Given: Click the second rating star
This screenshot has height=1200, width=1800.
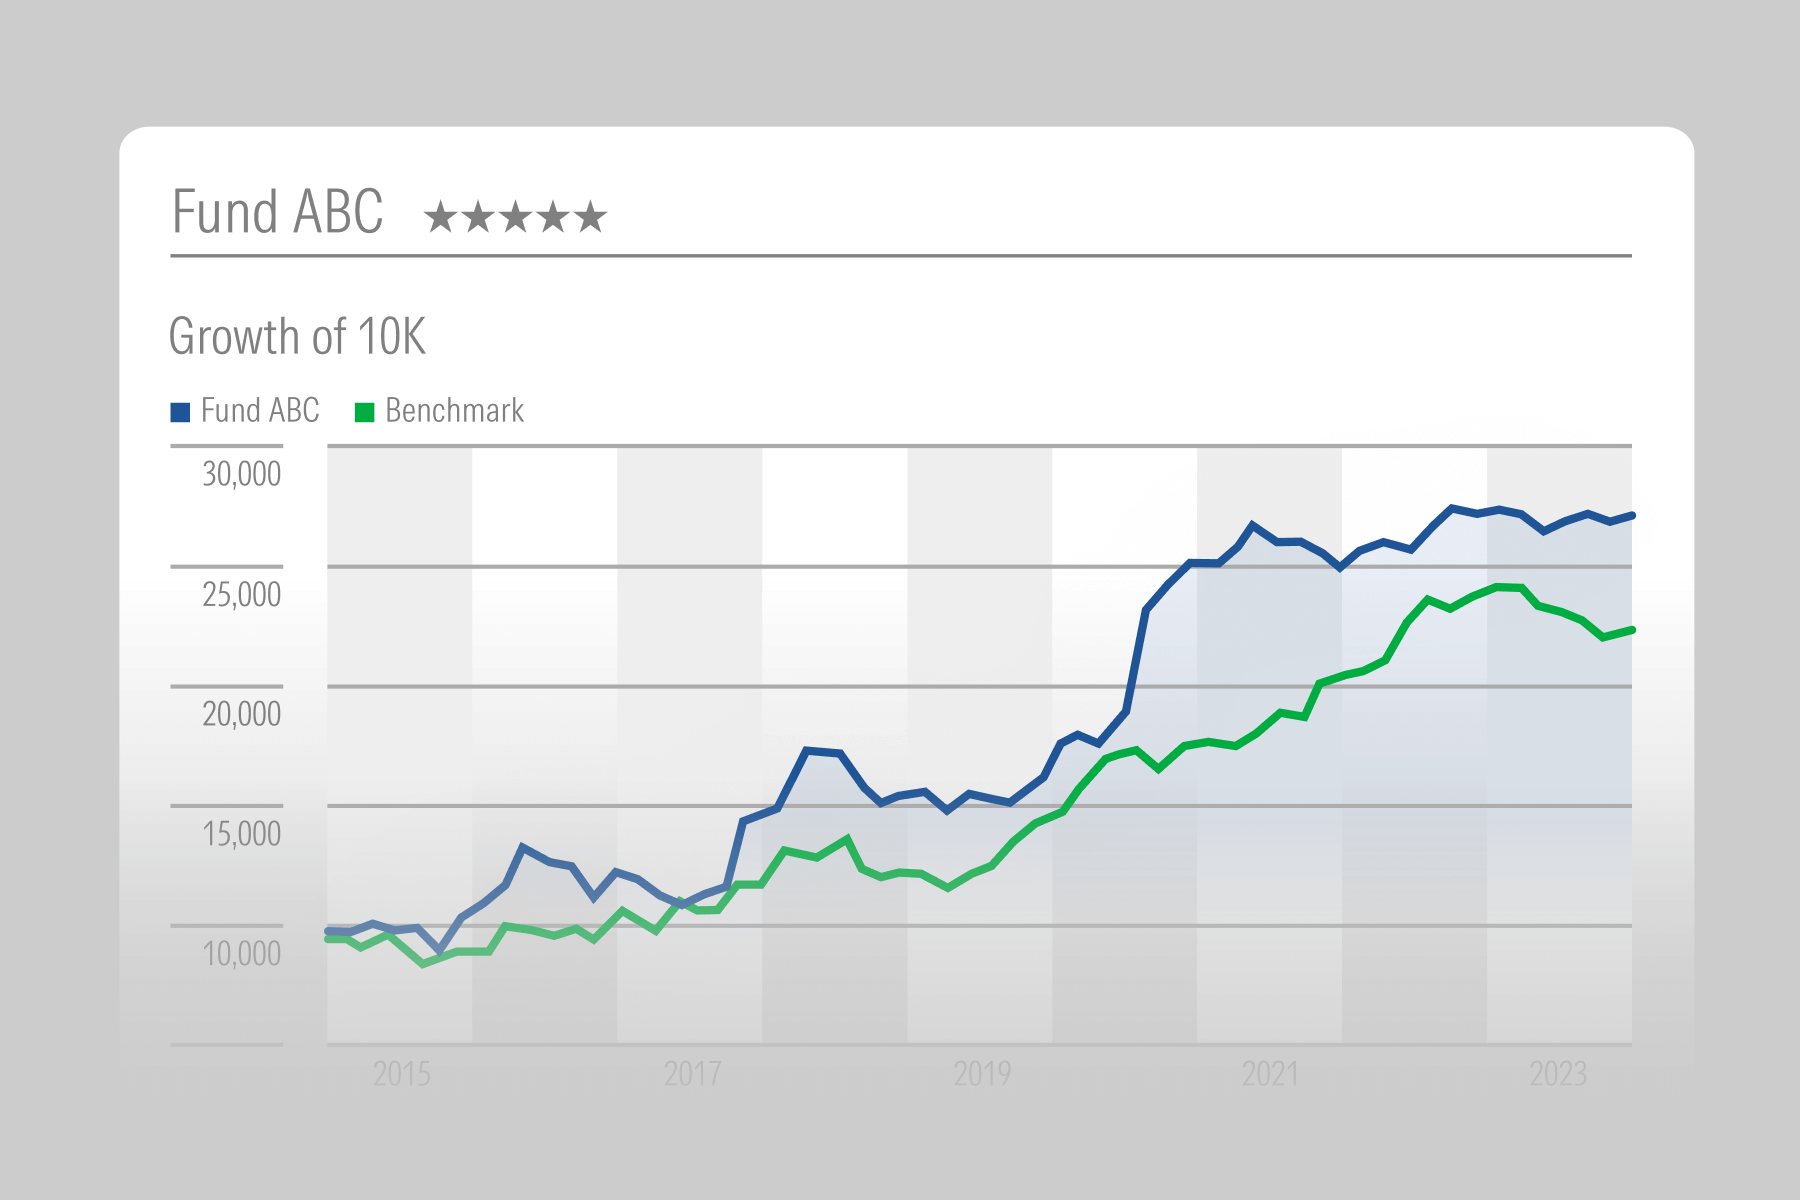Looking at the screenshot, I should point(478,216).
